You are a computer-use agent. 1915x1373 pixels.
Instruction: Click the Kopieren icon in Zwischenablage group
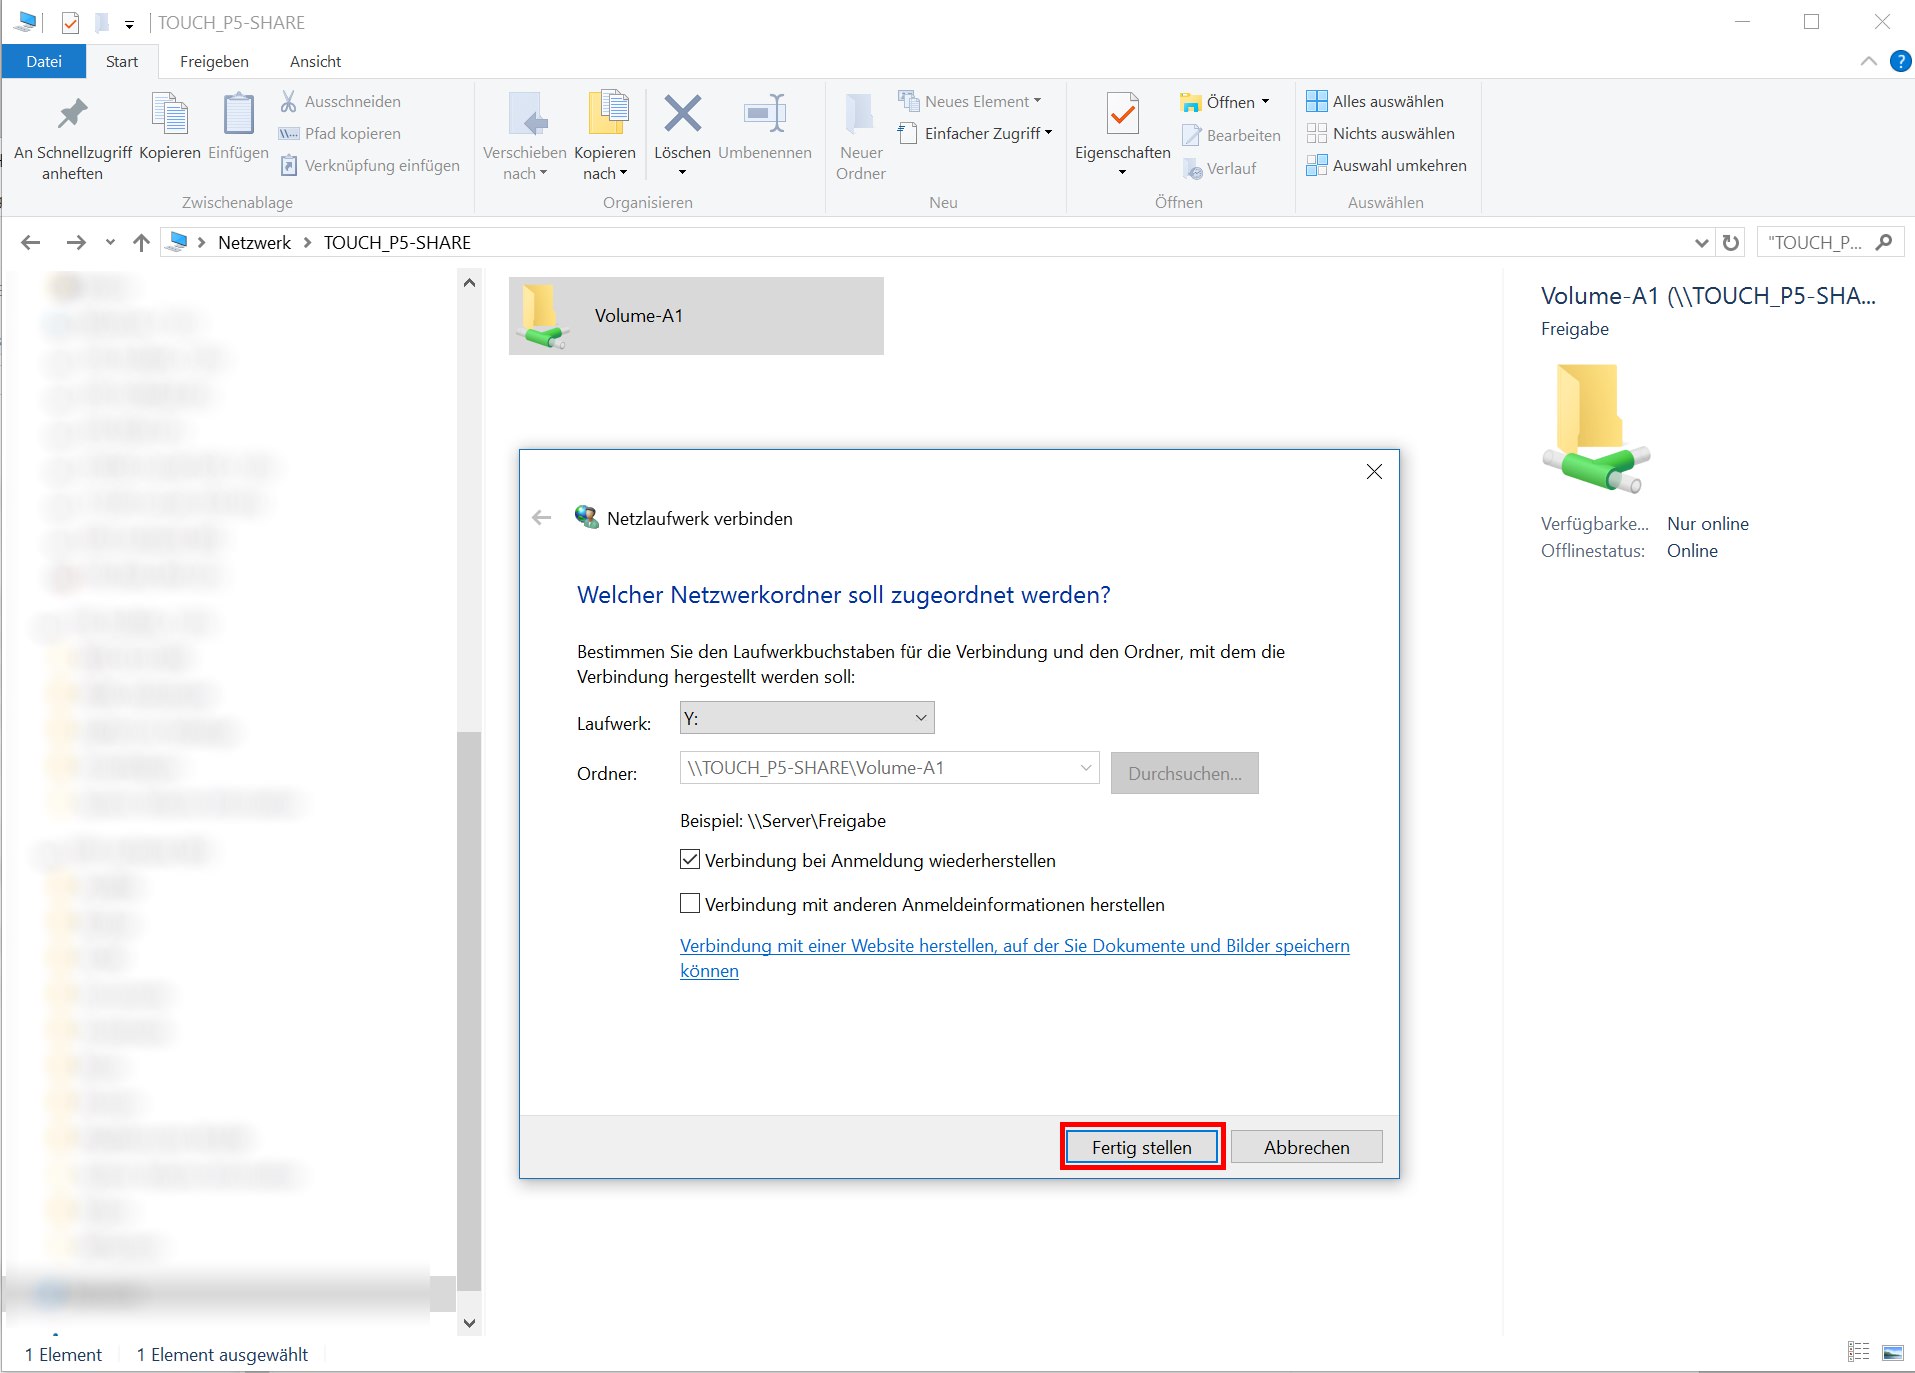[169, 115]
